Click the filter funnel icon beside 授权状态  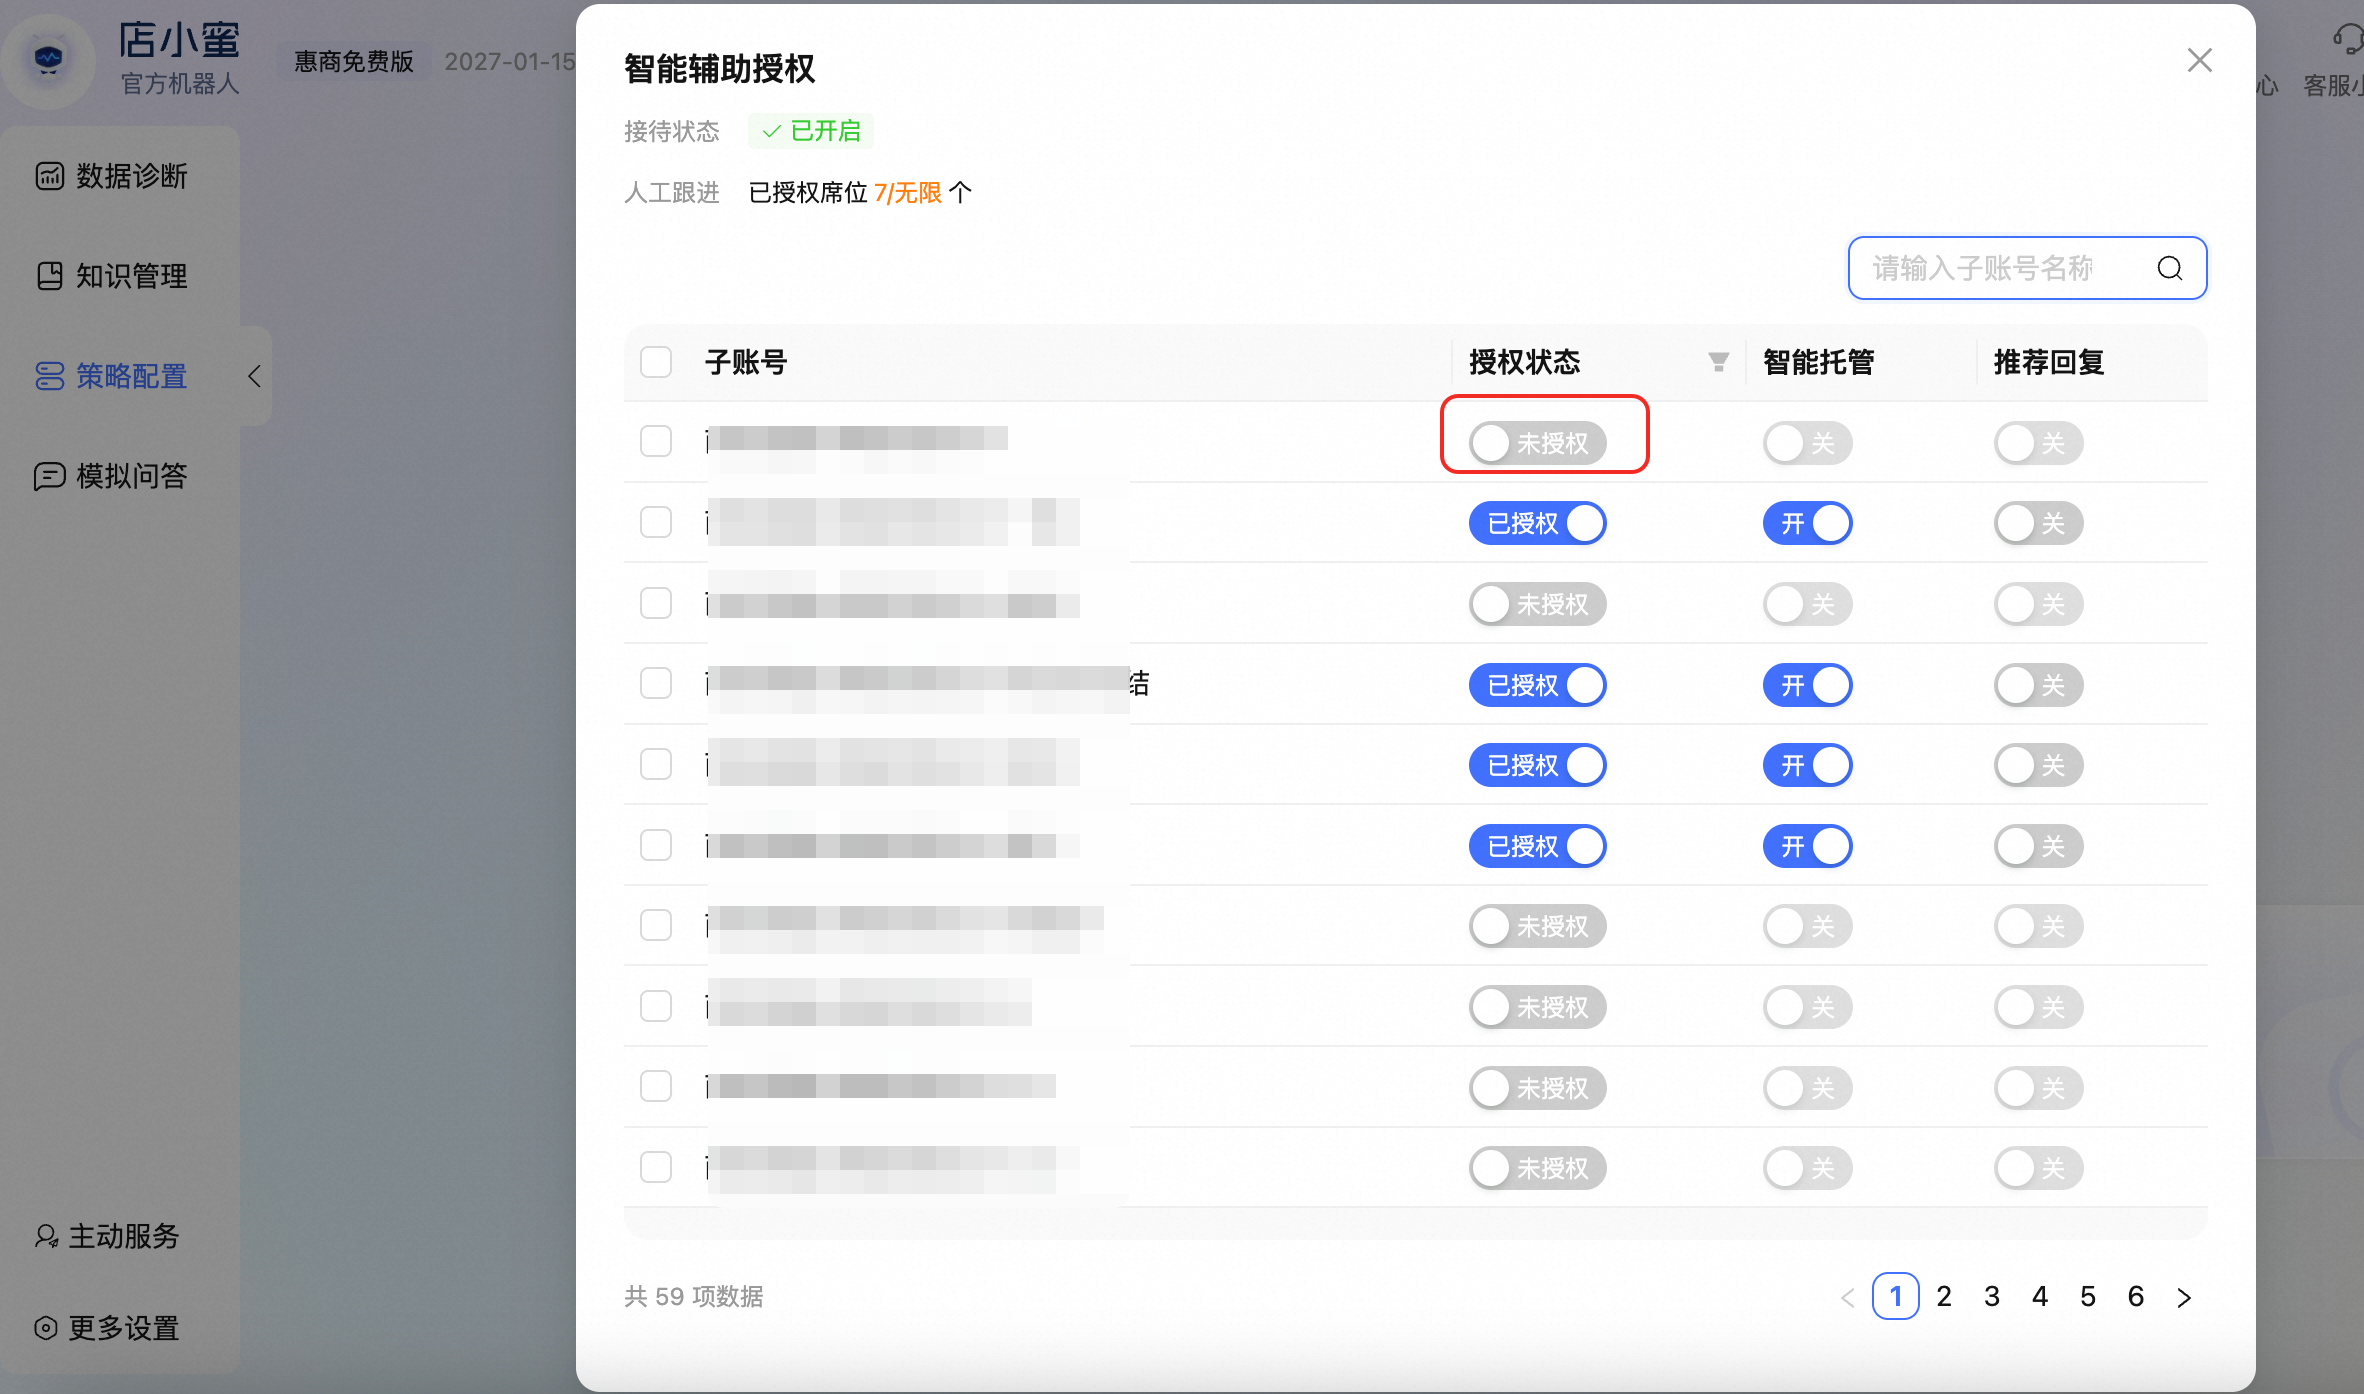pos(1718,362)
